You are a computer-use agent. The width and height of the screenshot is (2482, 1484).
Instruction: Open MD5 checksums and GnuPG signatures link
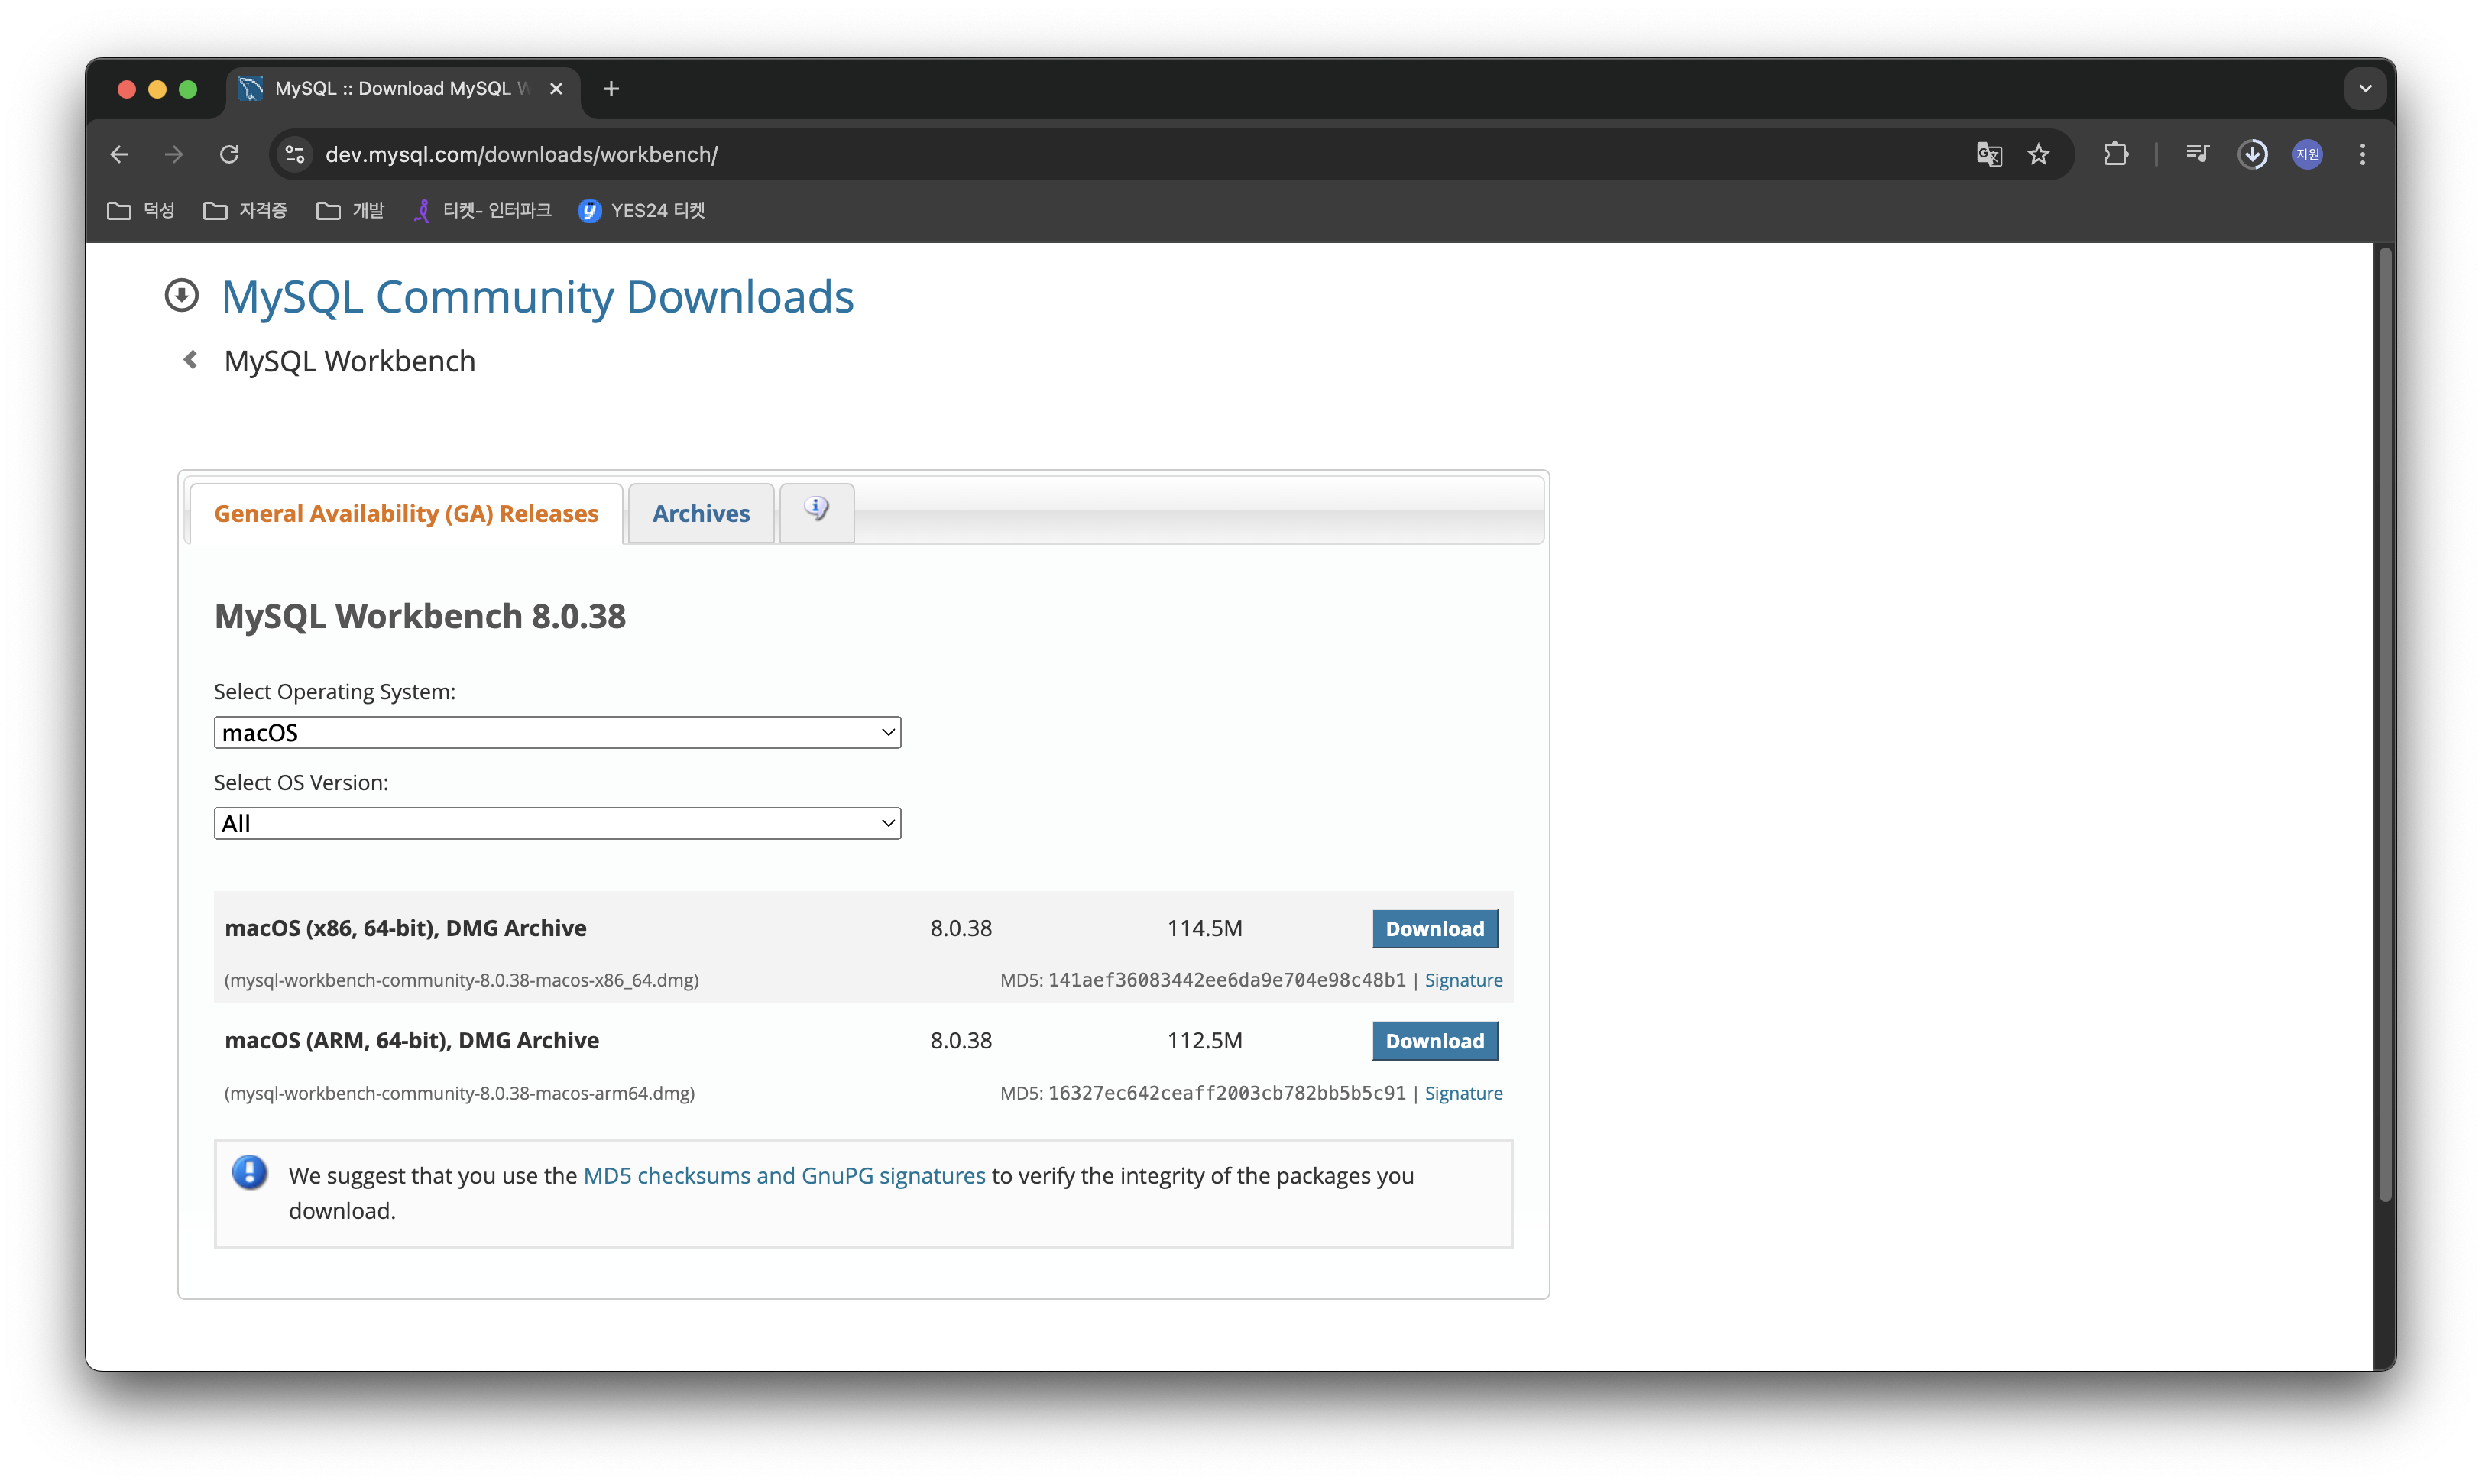click(x=783, y=1175)
